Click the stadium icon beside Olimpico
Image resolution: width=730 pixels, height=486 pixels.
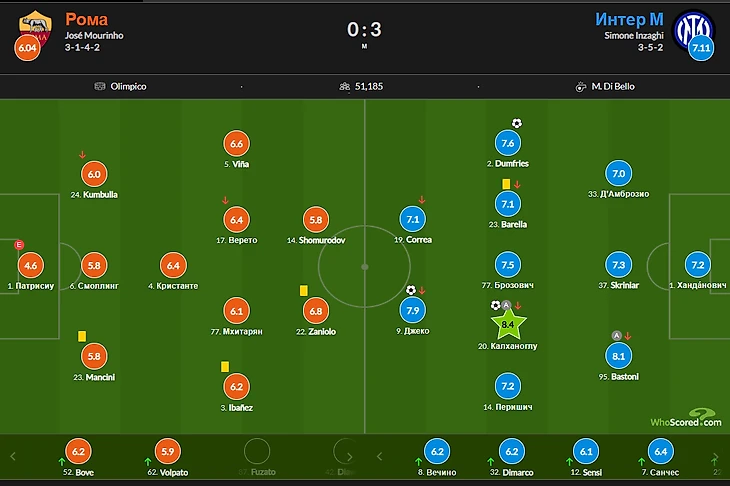100,86
